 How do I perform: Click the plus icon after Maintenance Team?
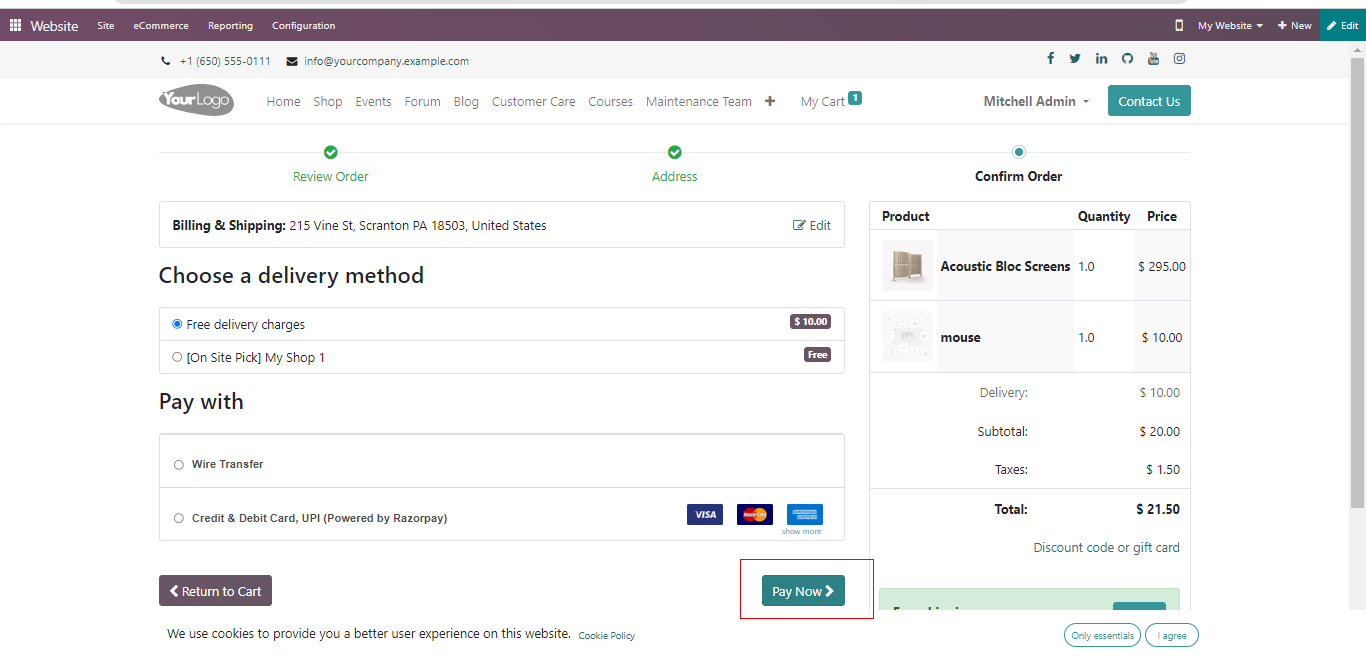click(770, 101)
